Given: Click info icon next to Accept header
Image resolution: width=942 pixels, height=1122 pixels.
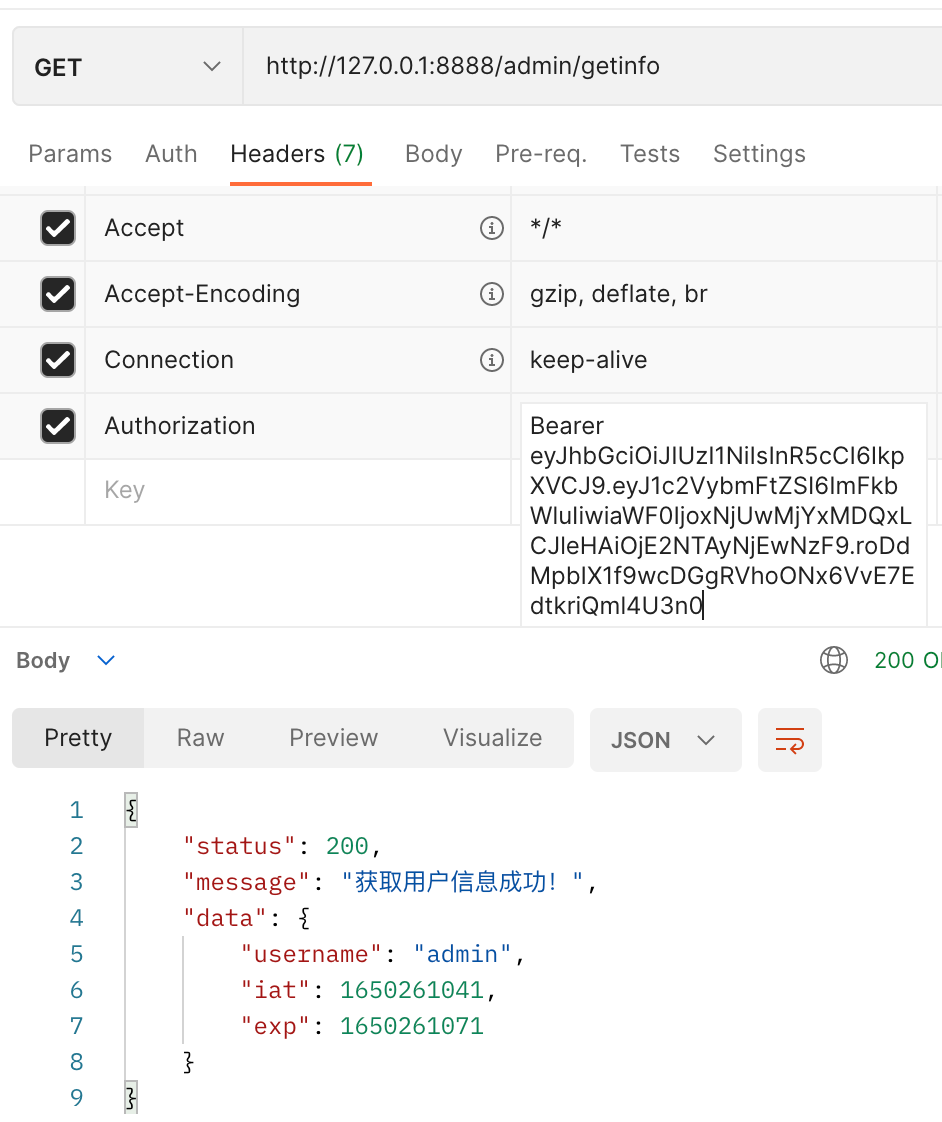Looking at the screenshot, I should click(x=491, y=228).
